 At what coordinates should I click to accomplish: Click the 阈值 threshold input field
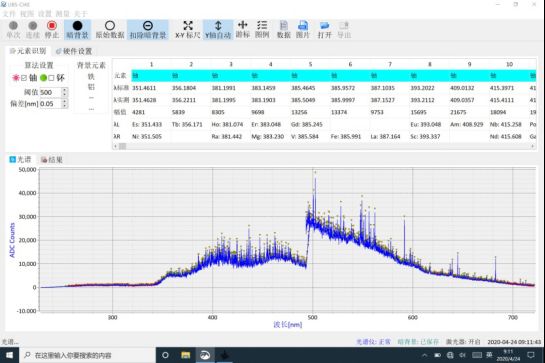[x=51, y=92]
